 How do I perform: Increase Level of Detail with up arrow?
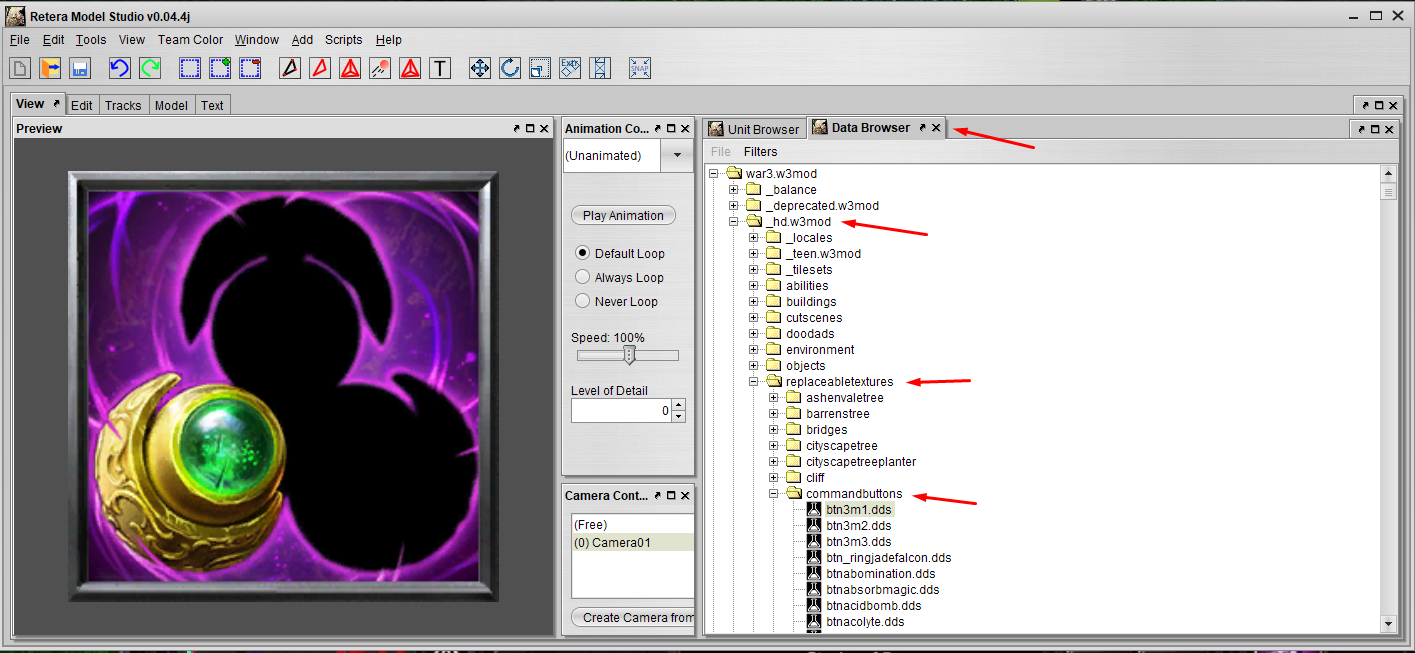pos(679,405)
